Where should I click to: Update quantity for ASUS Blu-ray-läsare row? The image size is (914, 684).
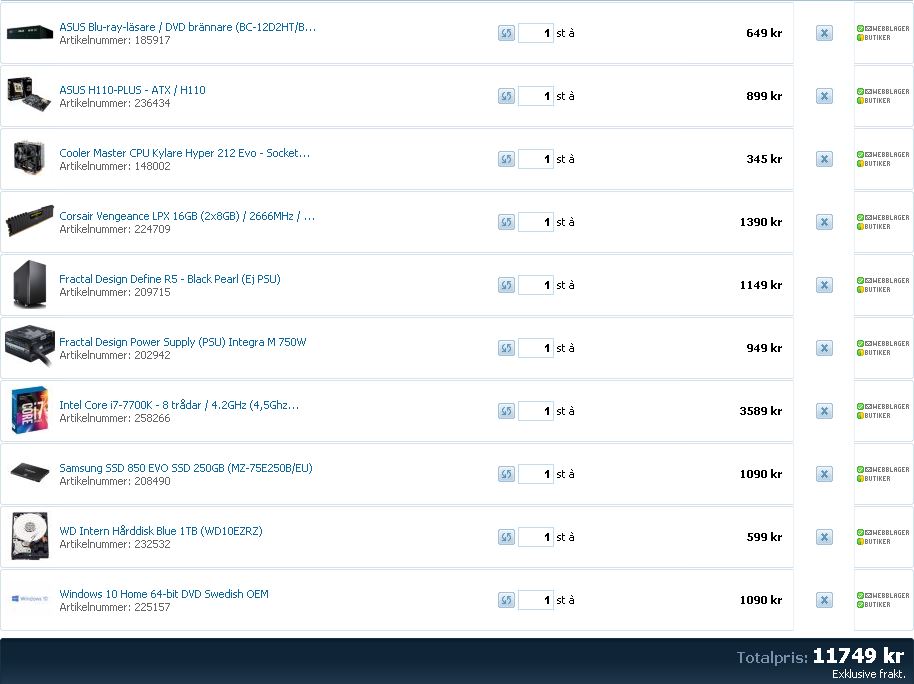pyautogui.click(x=506, y=33)
